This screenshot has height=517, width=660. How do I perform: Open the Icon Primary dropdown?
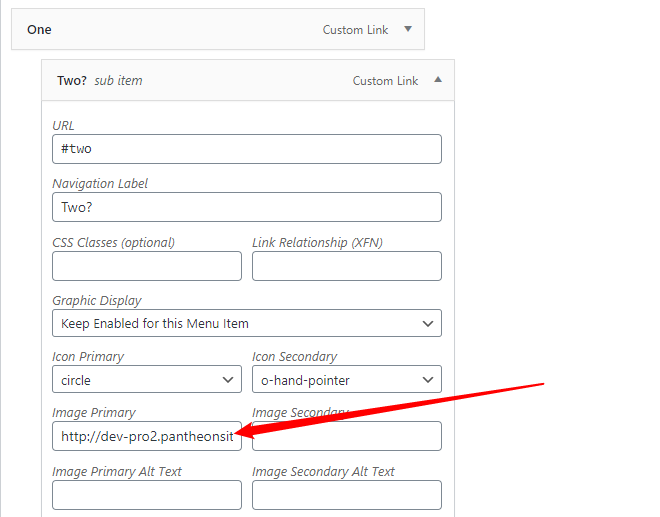click(147, 379)
